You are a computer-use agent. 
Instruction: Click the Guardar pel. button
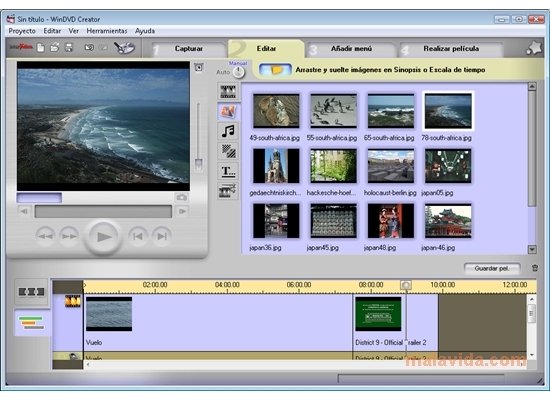[492, 268]
